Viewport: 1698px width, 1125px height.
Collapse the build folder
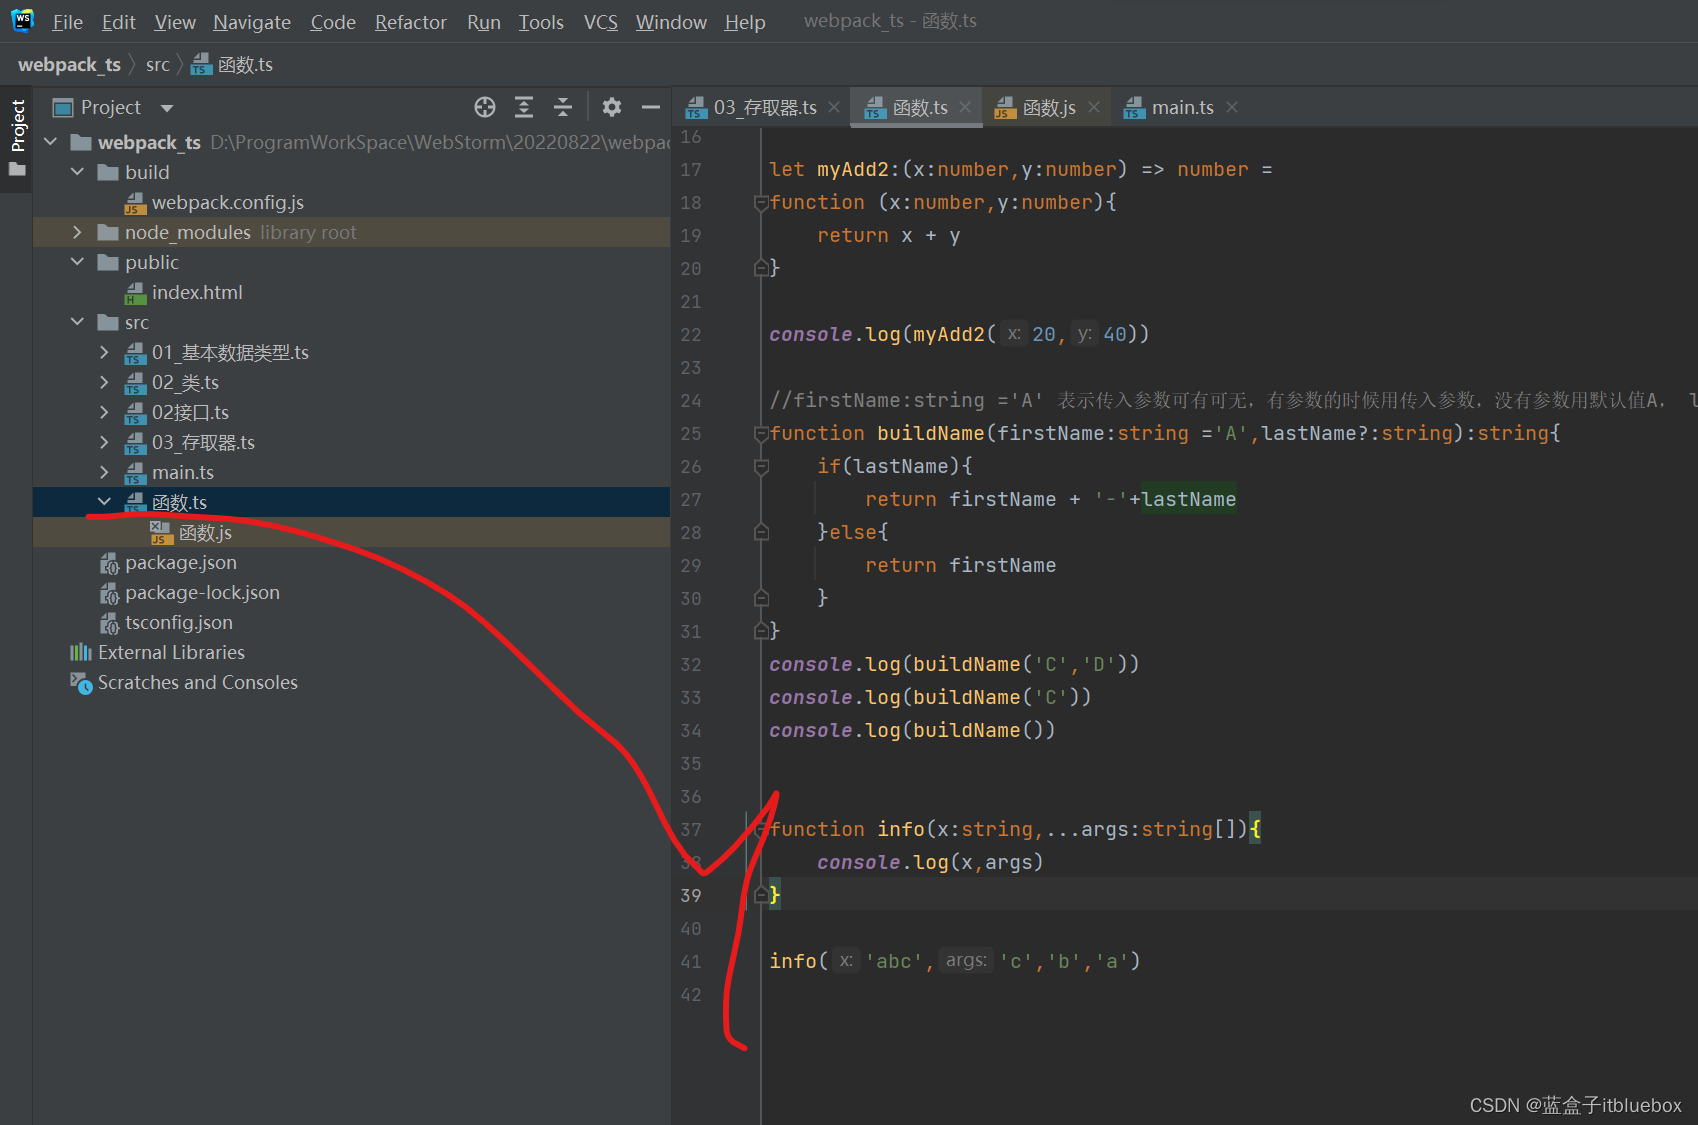(x=77, y=172)
